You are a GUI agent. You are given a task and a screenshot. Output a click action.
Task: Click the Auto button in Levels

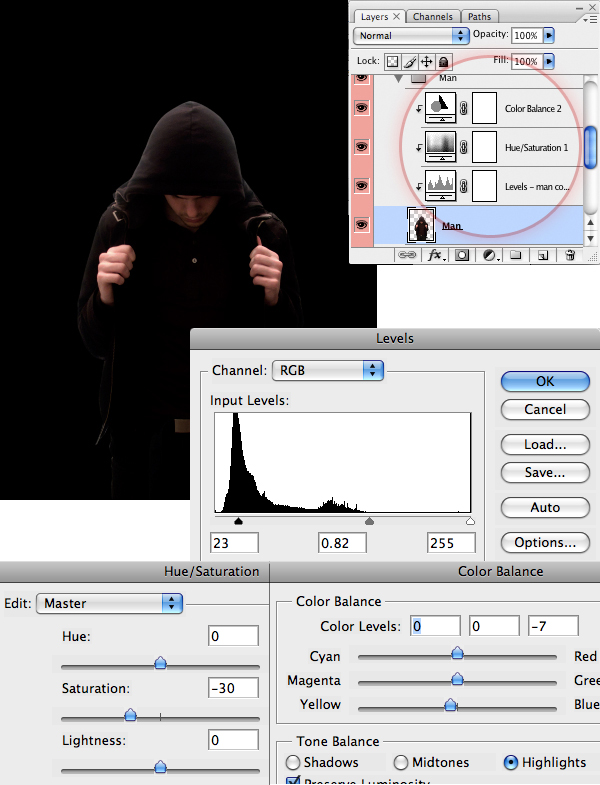point(545,507)
